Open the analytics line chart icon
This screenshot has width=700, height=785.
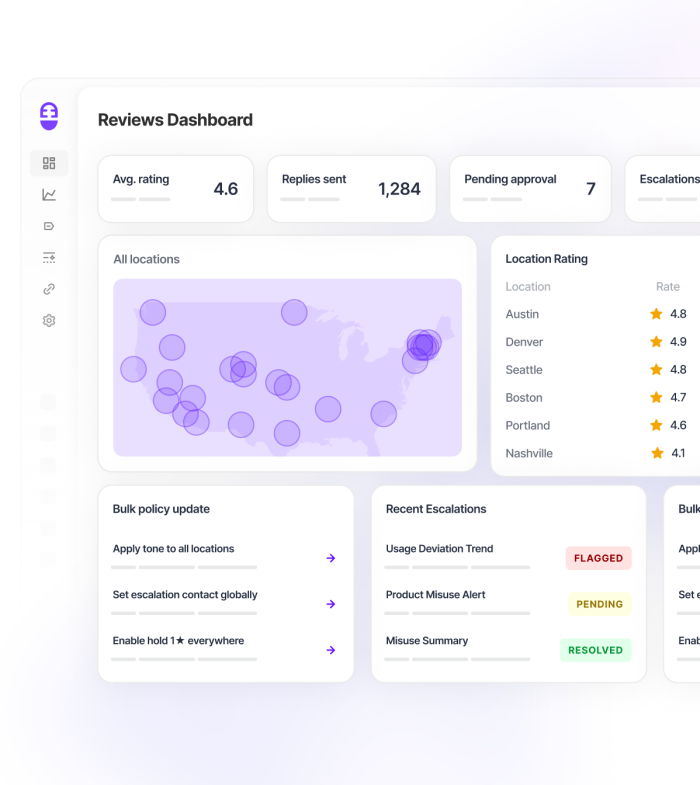tap(49, 195)
